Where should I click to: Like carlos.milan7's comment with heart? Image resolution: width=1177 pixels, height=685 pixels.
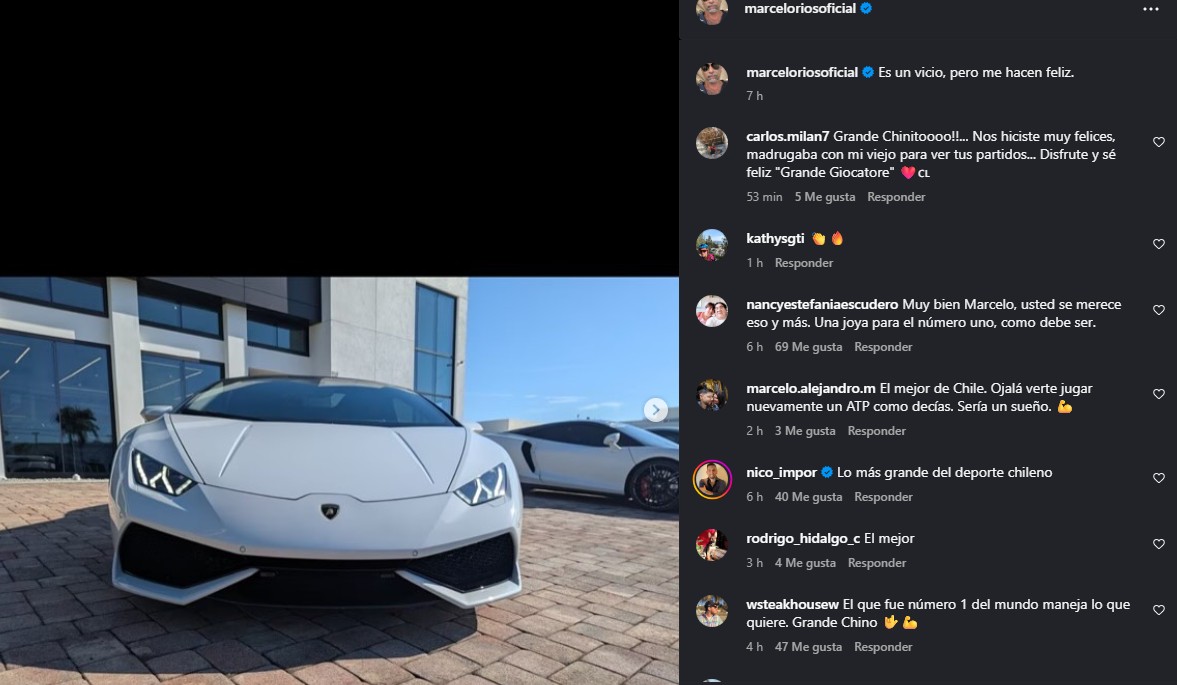coord(1159,142)
